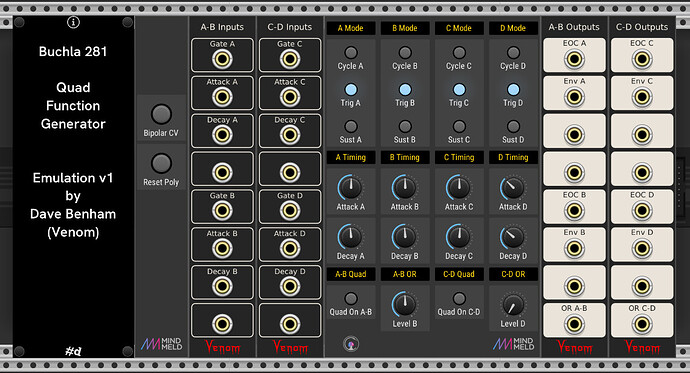
Task: Click the EOC A output jack
Action: (x=574, y=59)
